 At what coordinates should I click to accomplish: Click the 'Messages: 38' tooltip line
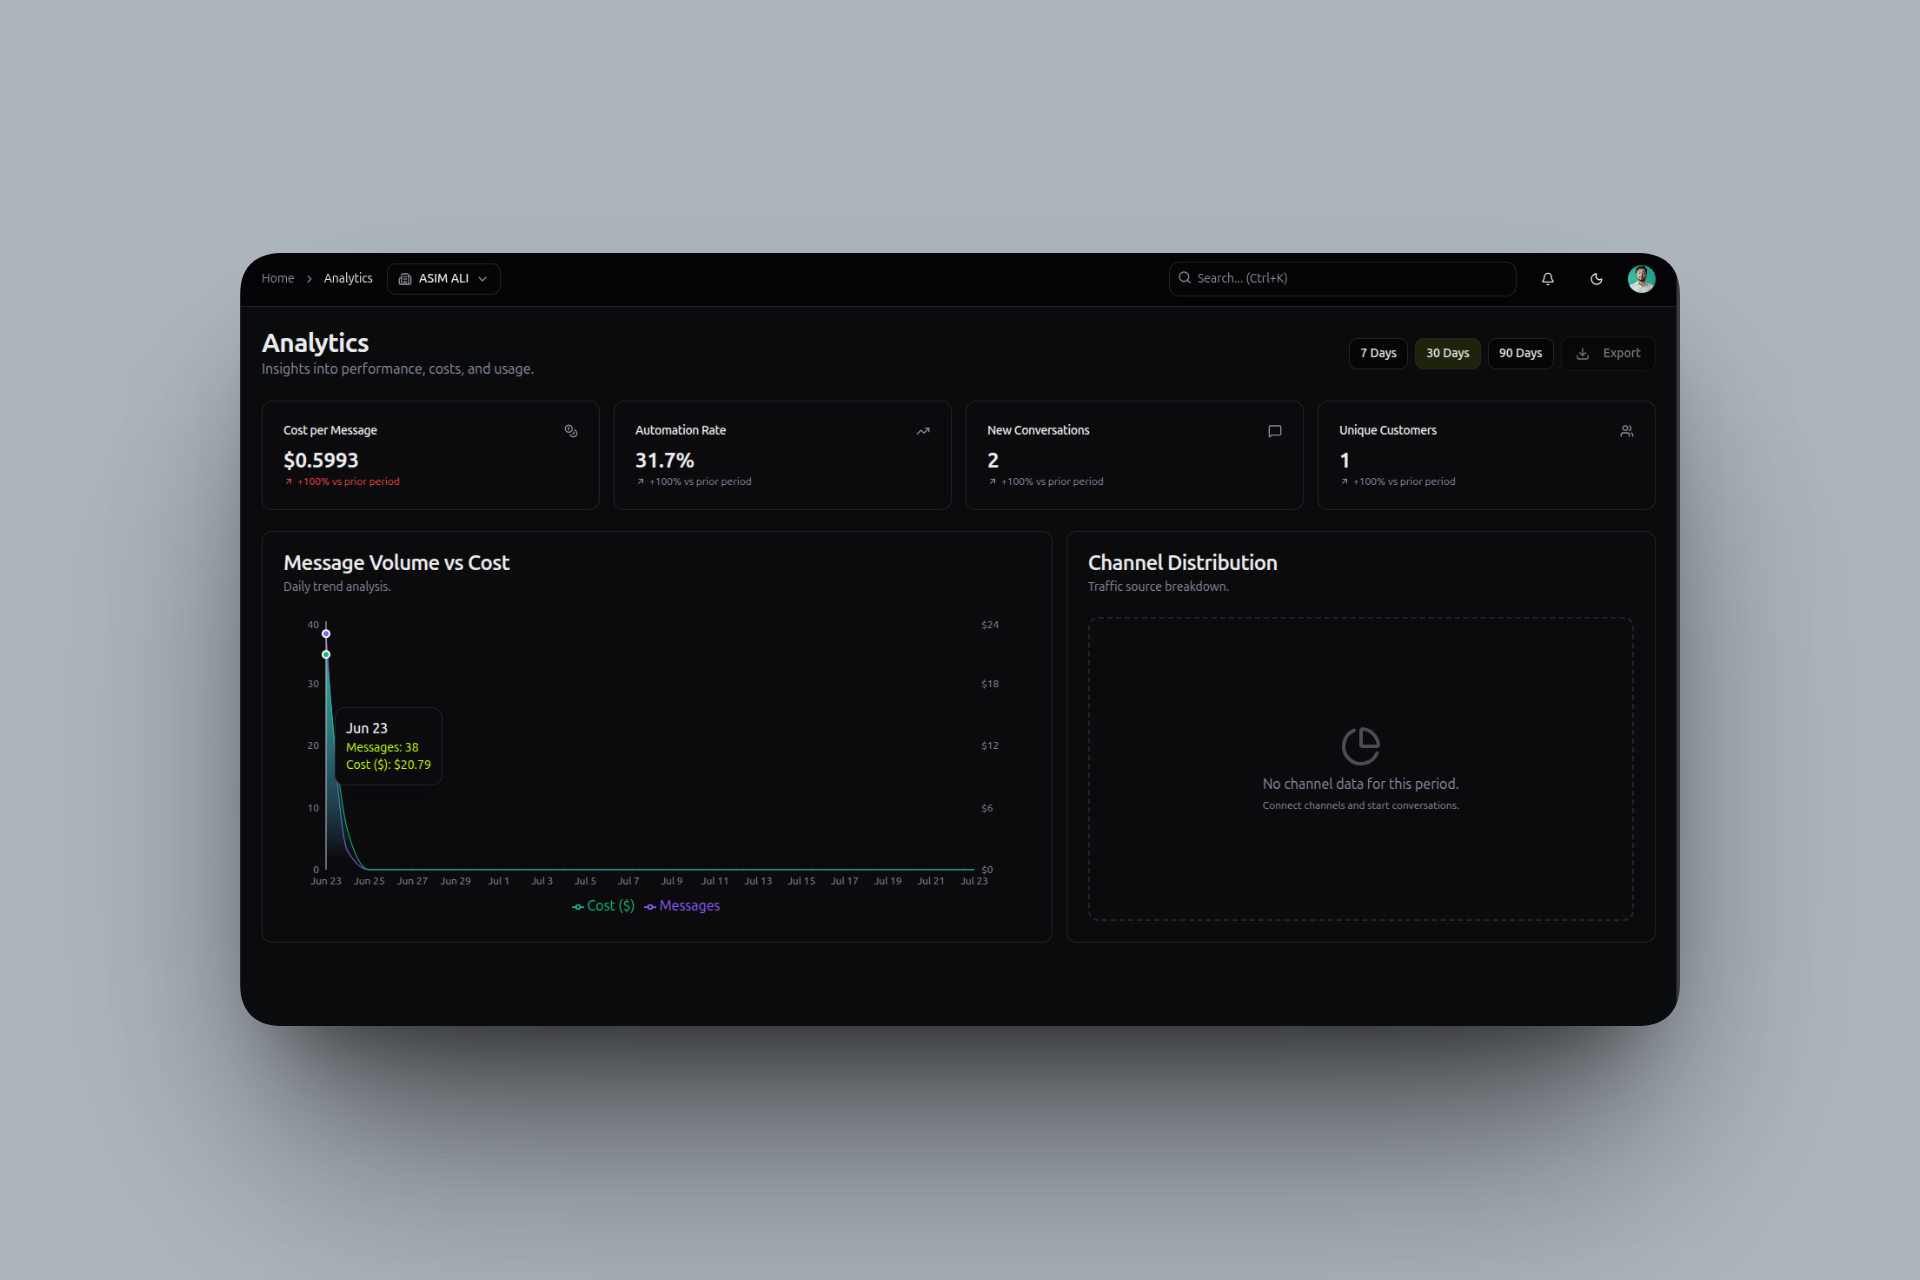(382, 748)
